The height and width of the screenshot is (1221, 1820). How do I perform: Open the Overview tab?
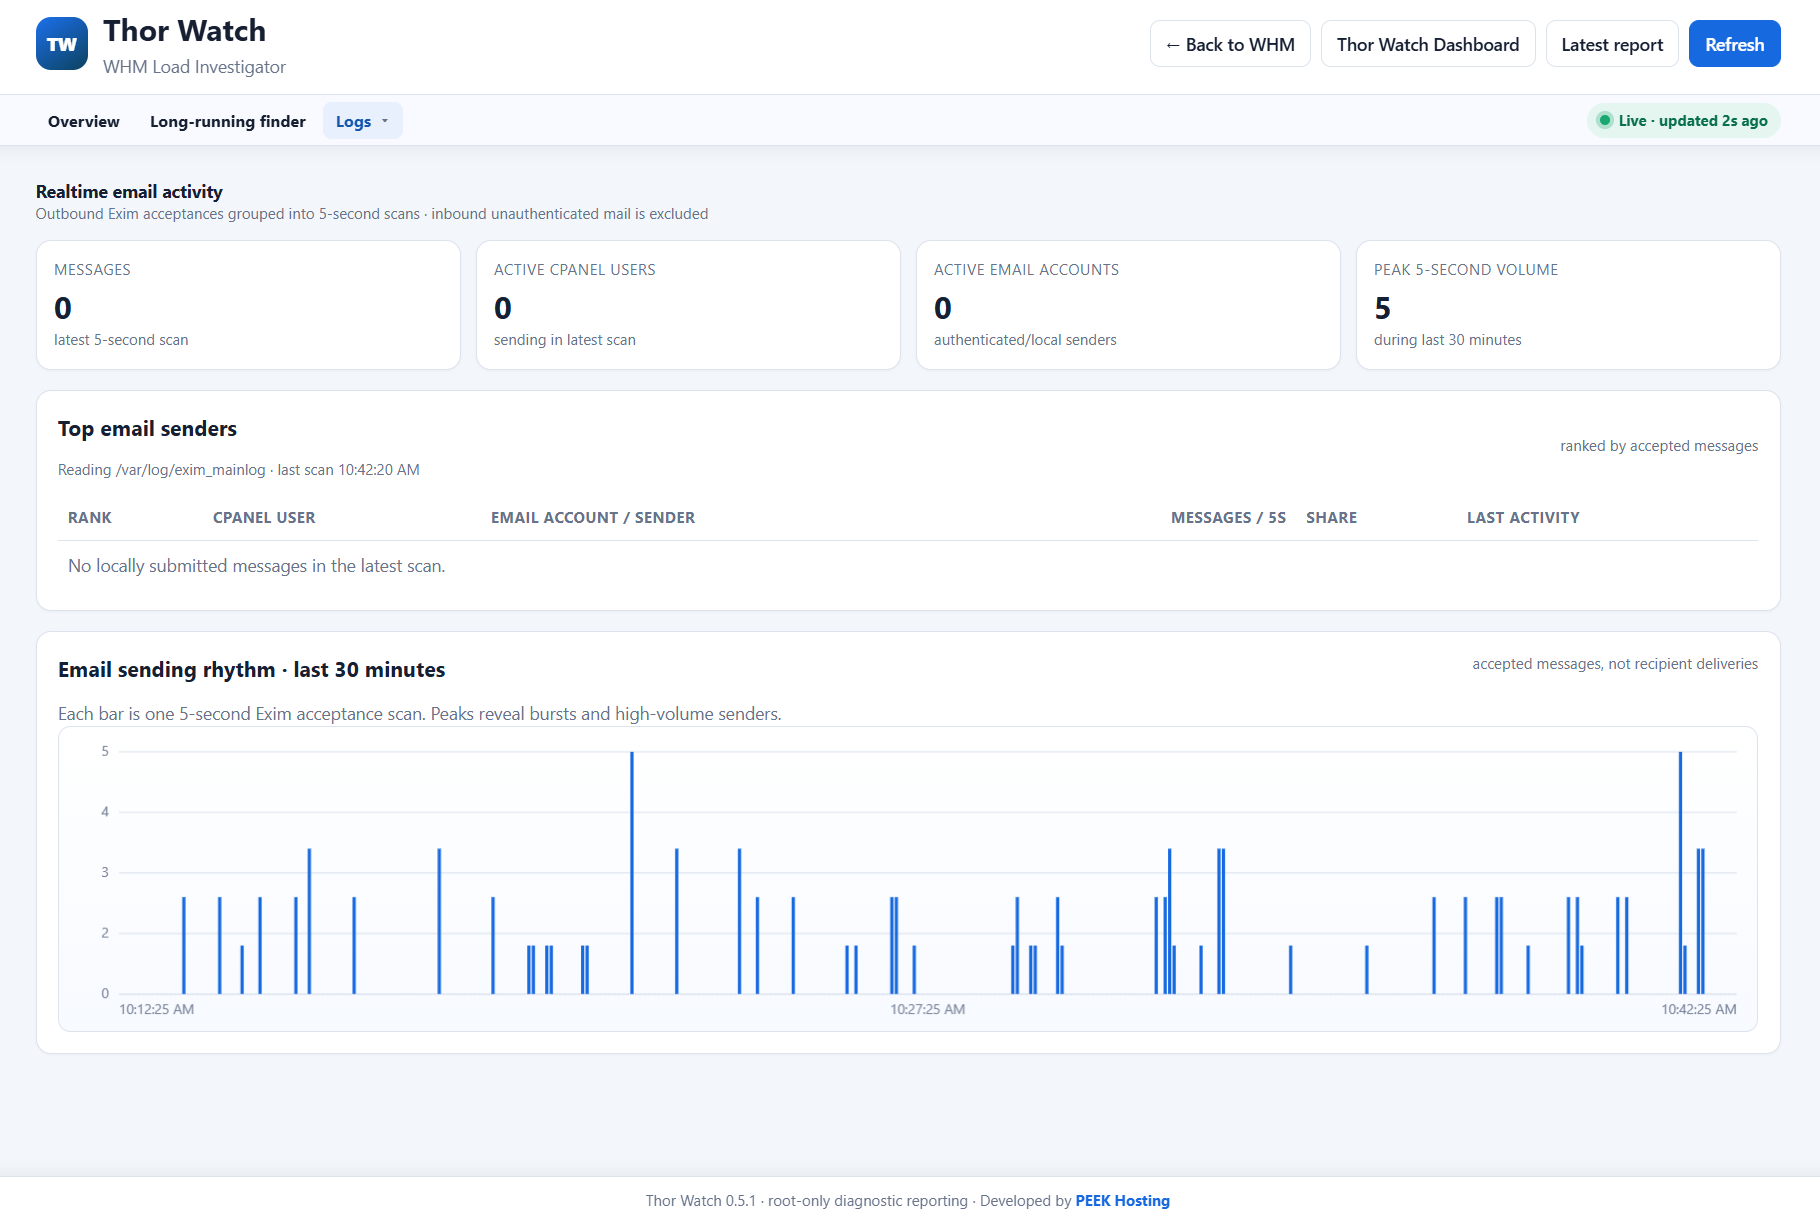[84, 121]
